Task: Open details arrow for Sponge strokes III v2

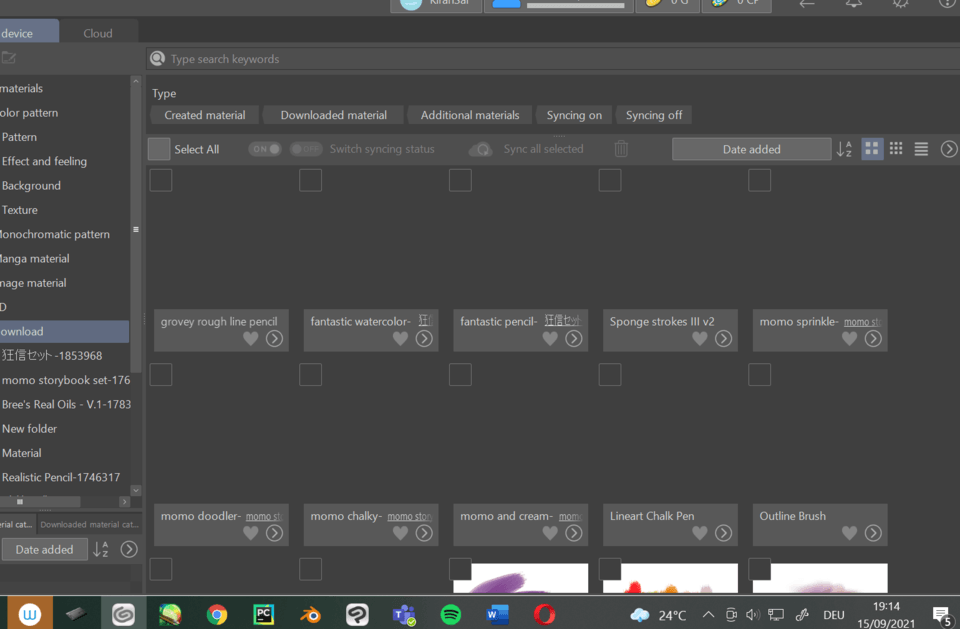Action: pos(724,339)
